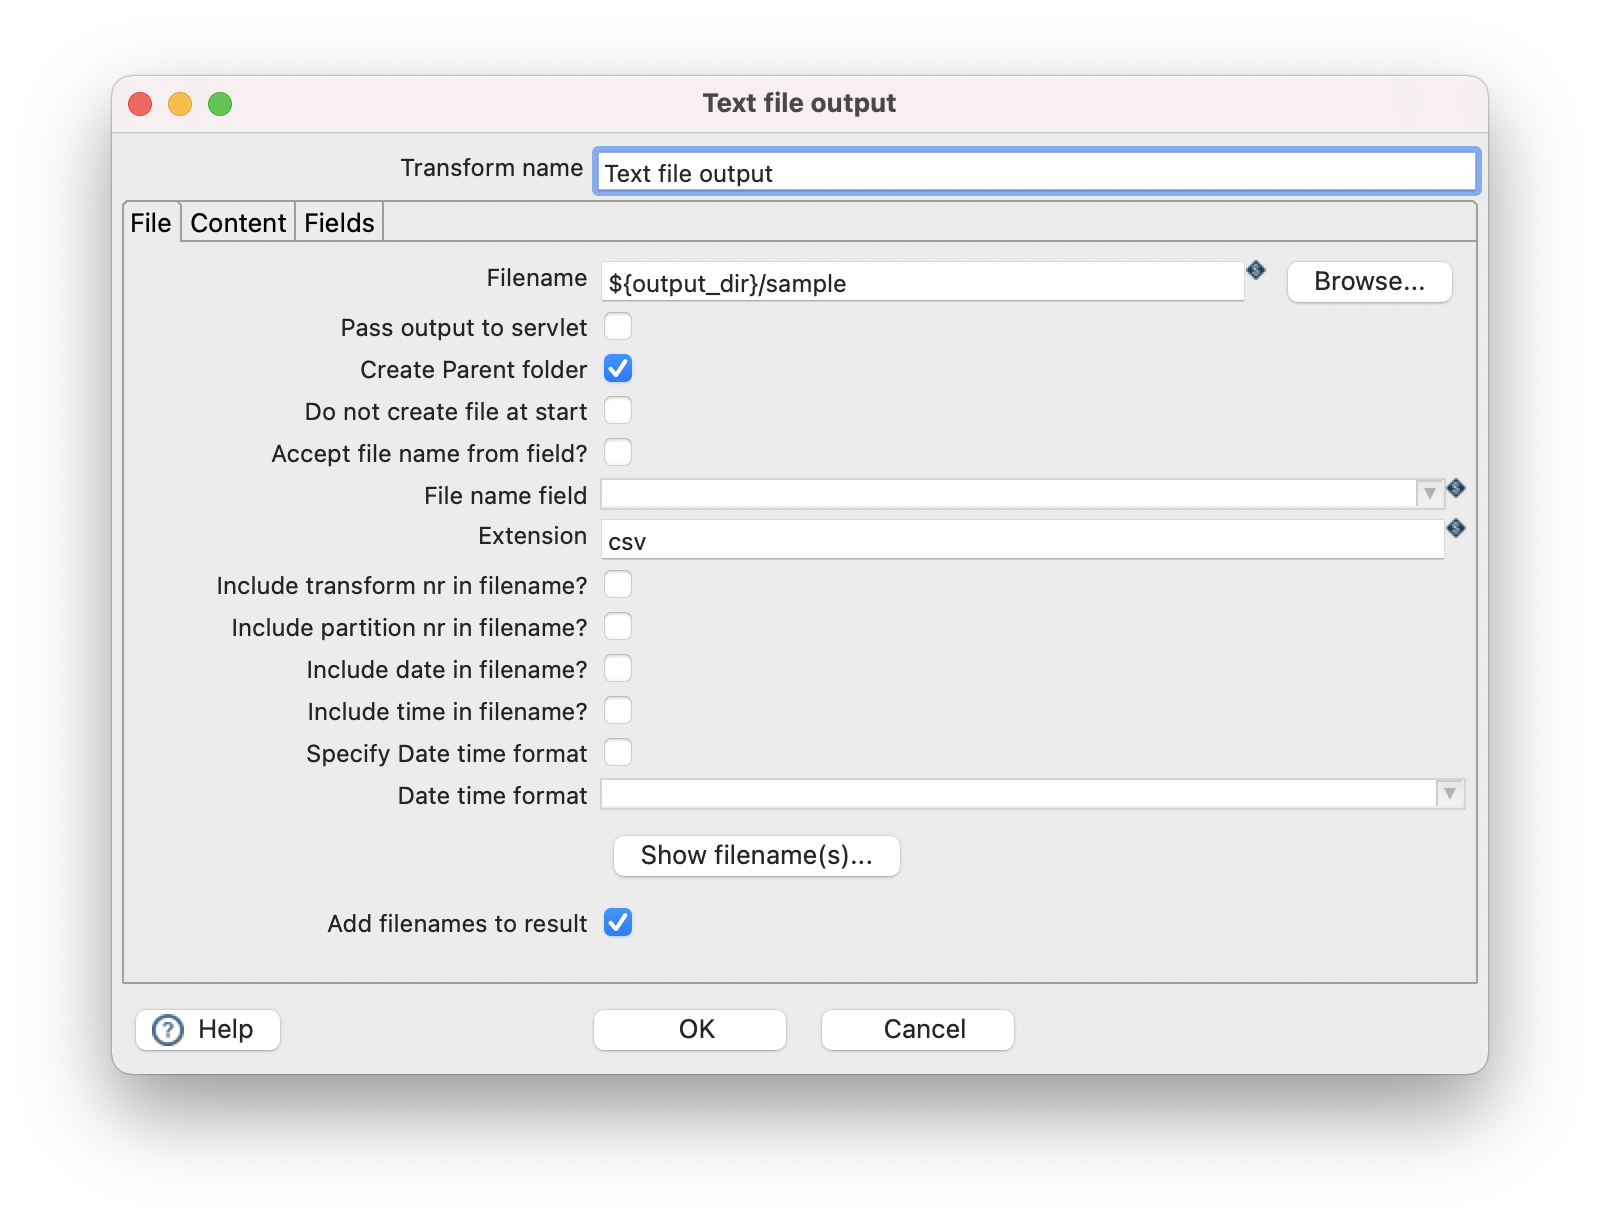
Task: Switch to the Content tab
Action: pos(238,223)
